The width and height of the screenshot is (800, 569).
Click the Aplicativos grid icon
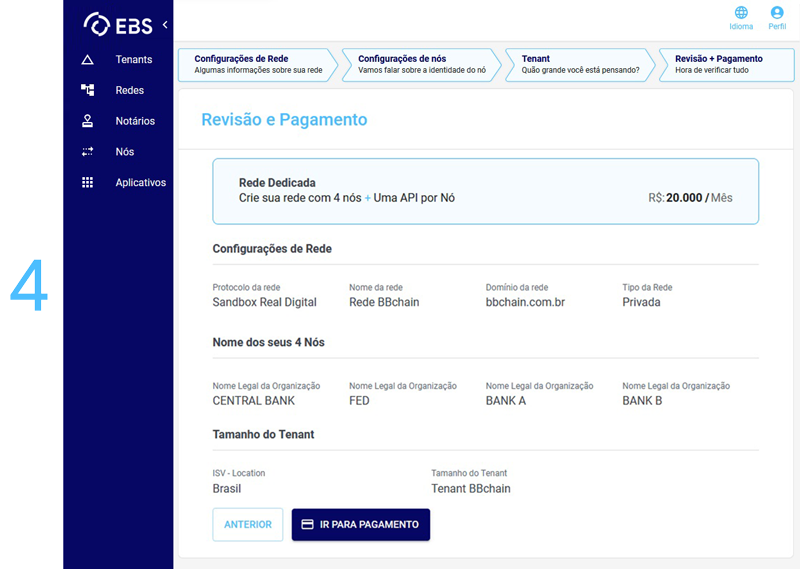pyautogui.click(x=87, y=183)
